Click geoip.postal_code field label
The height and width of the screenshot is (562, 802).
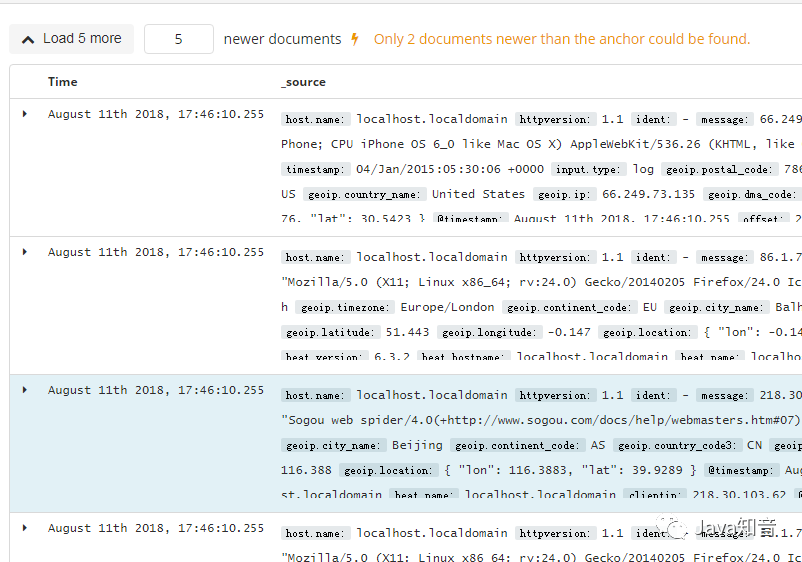pyautogui.click(x=719, y=169)
